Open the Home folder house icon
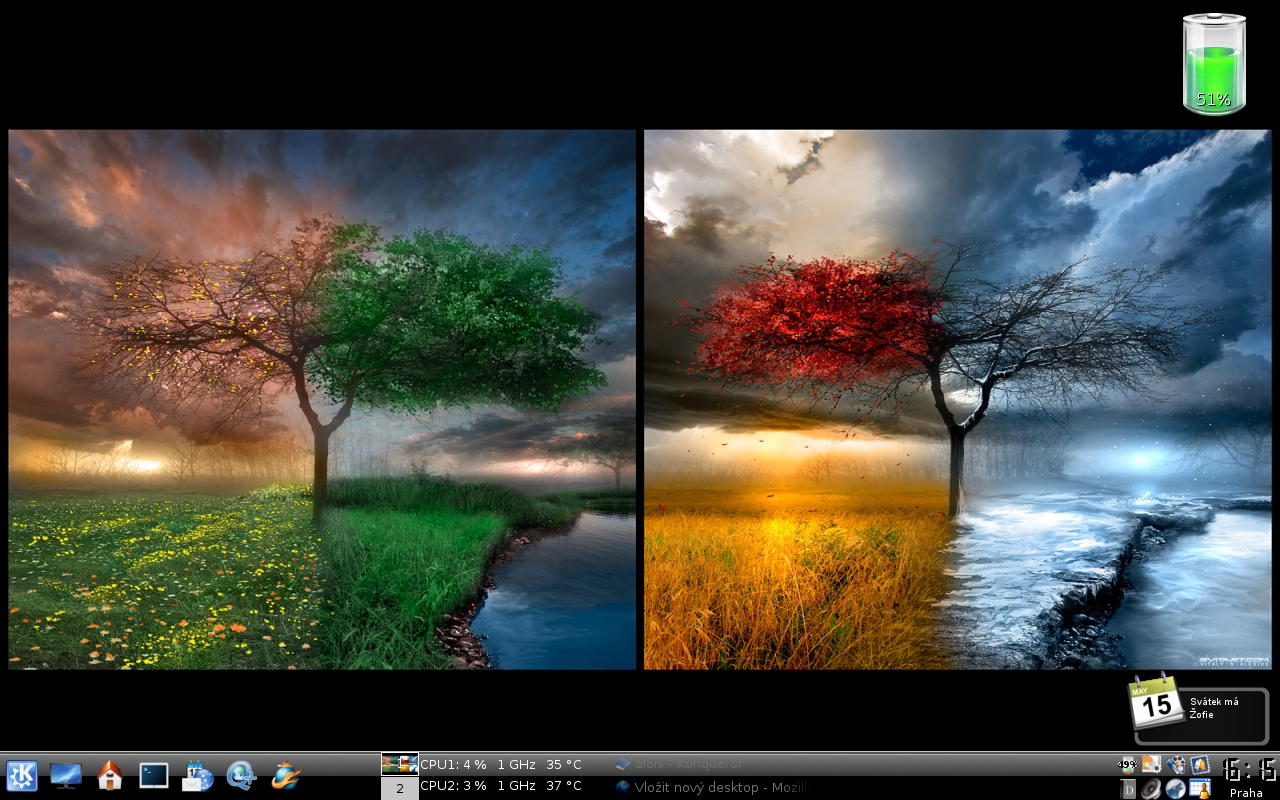This screenshot has height=800, width=1280. (x=110, y=775)
